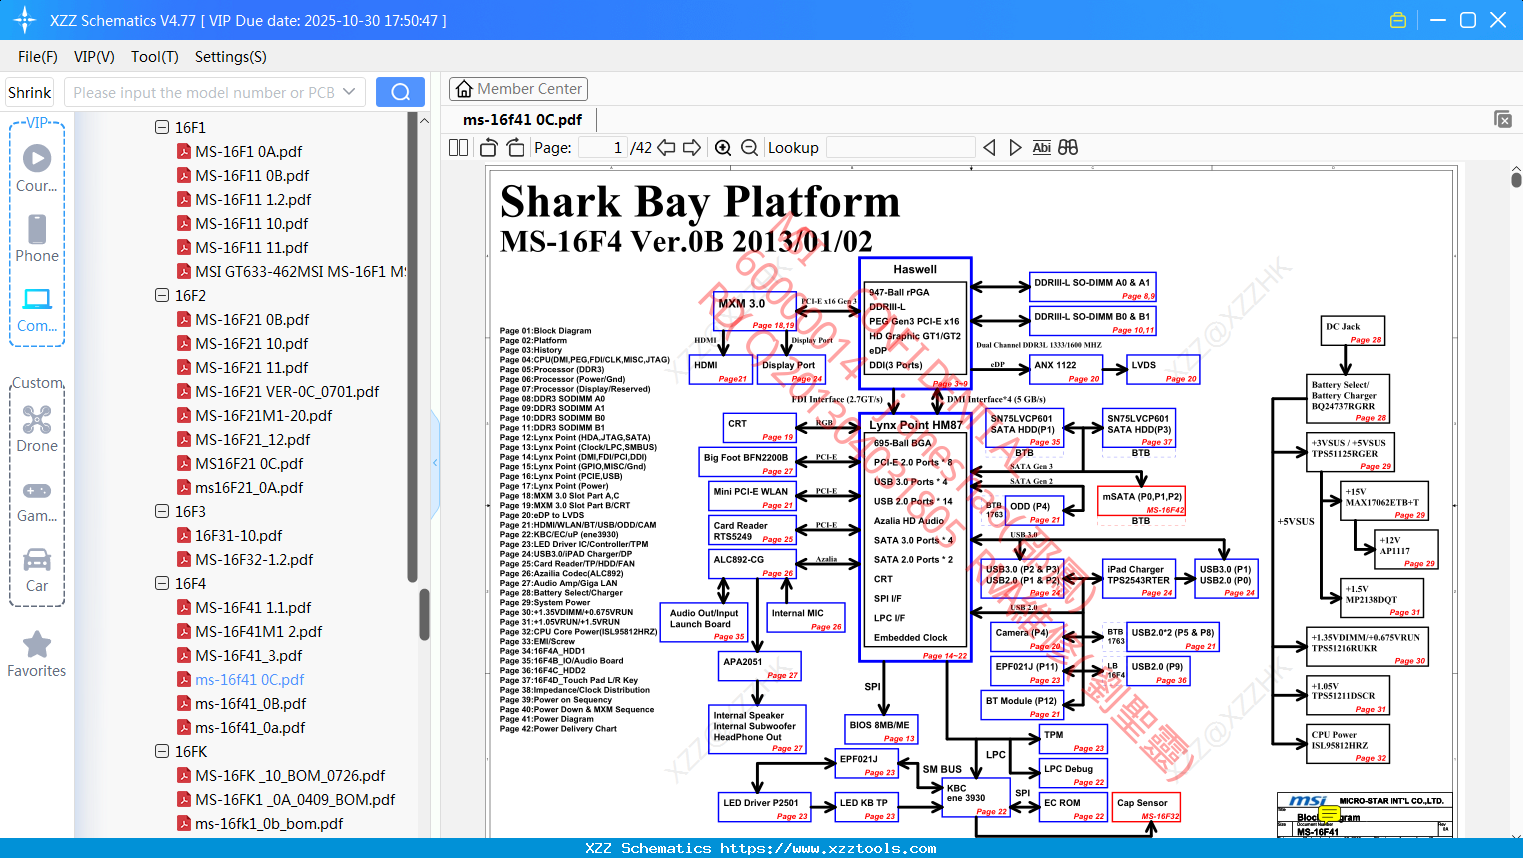The width and height of the screenshot is (1523, 858).
Task: Click the PDF icon beside MS-16F1 0A.pdf
Action: [184, 151]
